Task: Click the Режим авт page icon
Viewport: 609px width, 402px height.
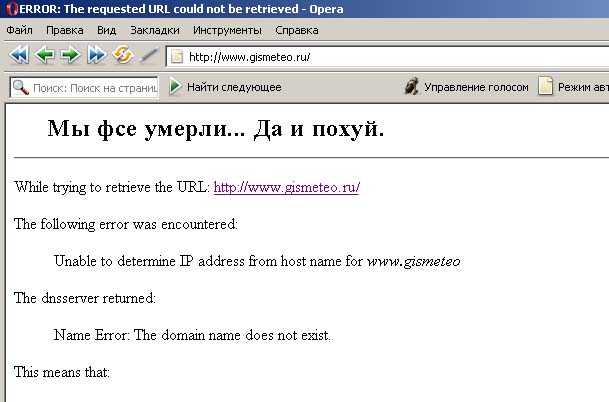Action: [x=545, y=86]
